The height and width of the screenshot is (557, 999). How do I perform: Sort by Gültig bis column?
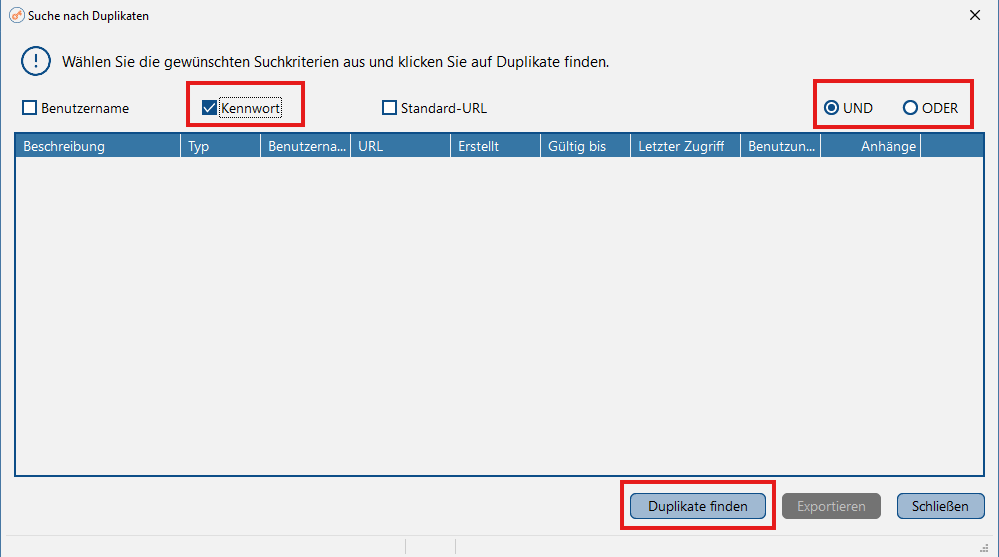coord(585,146)
